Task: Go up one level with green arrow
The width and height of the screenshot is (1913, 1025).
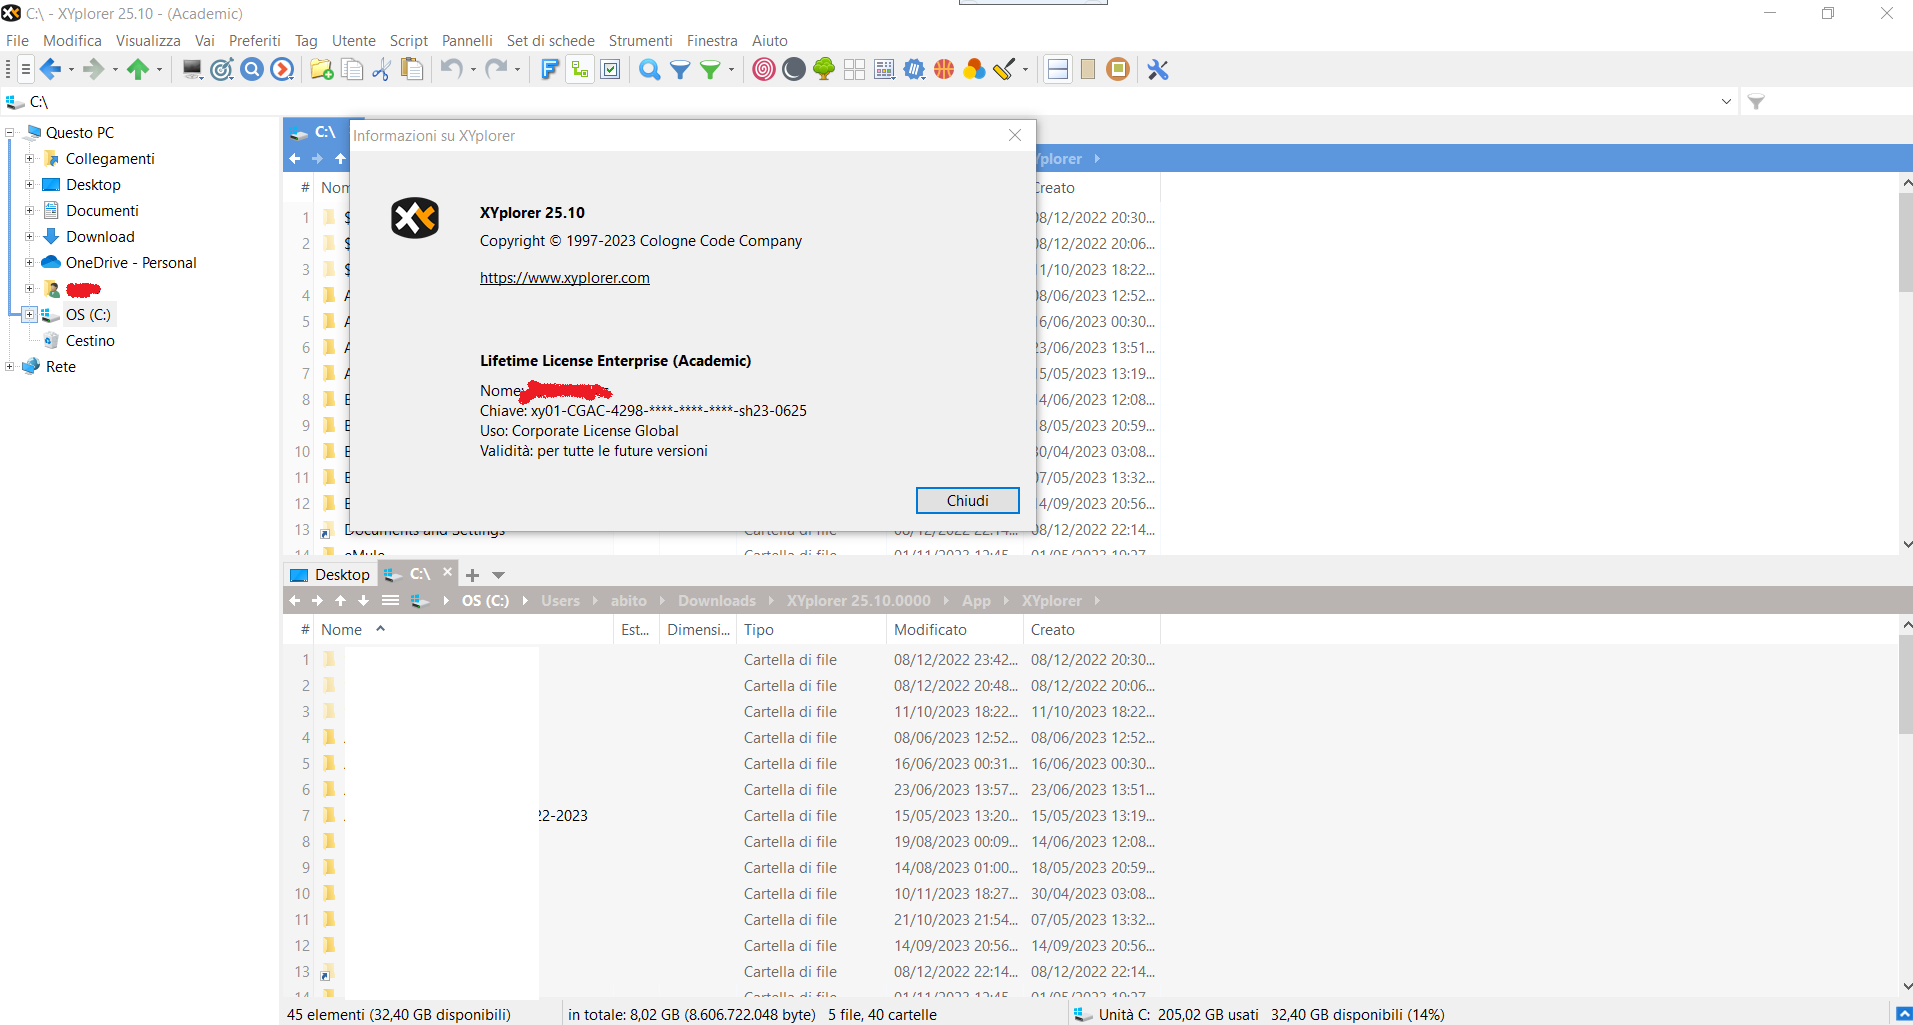Action: [138, 69]
